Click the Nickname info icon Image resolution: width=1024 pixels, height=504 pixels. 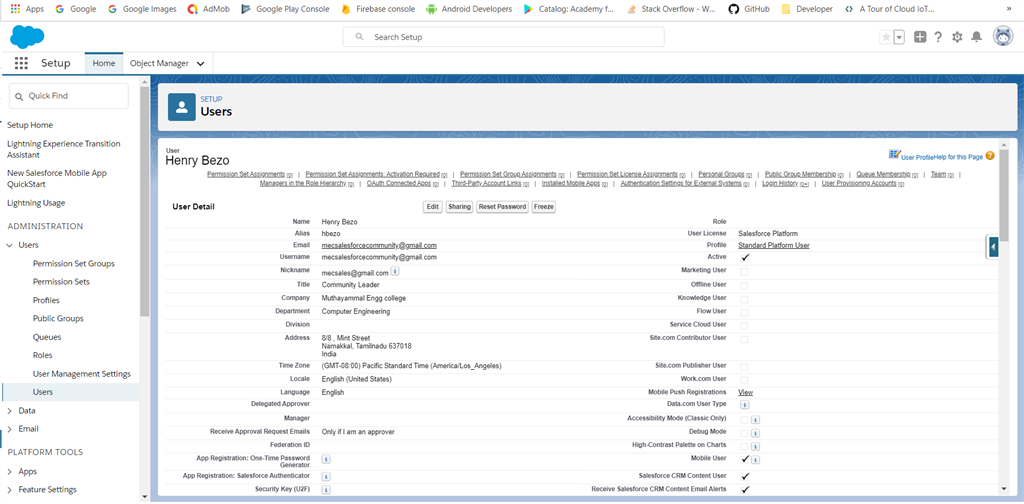395,271
